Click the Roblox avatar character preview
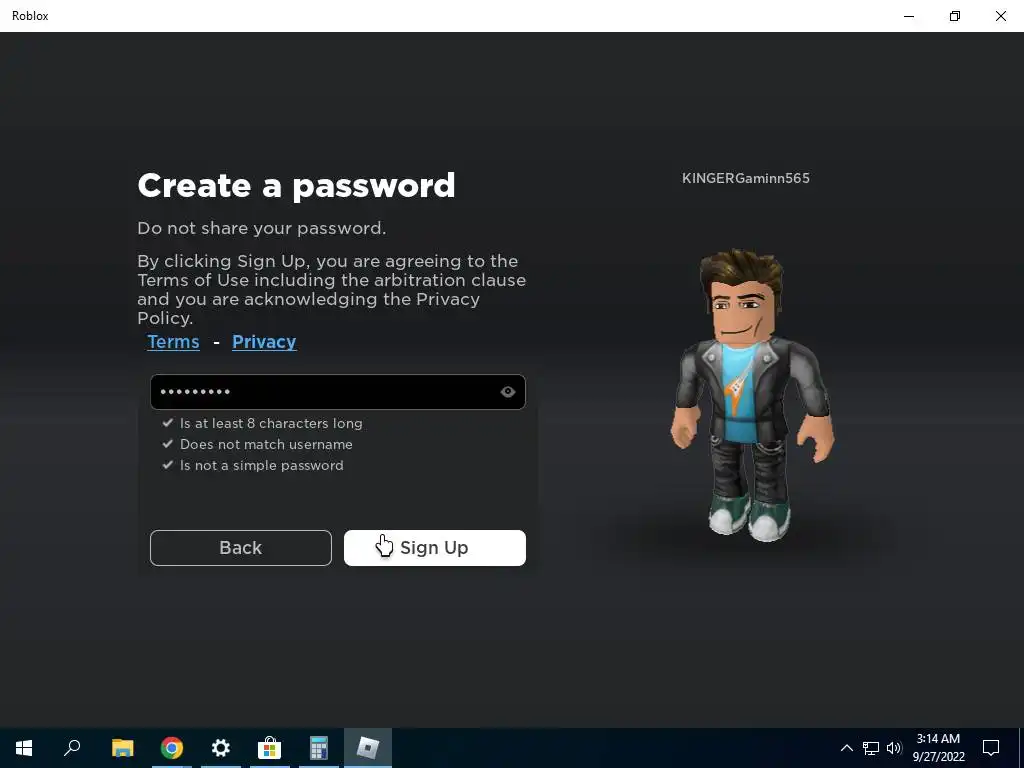This screenshot has width=1024, height=768. (751, 395)
